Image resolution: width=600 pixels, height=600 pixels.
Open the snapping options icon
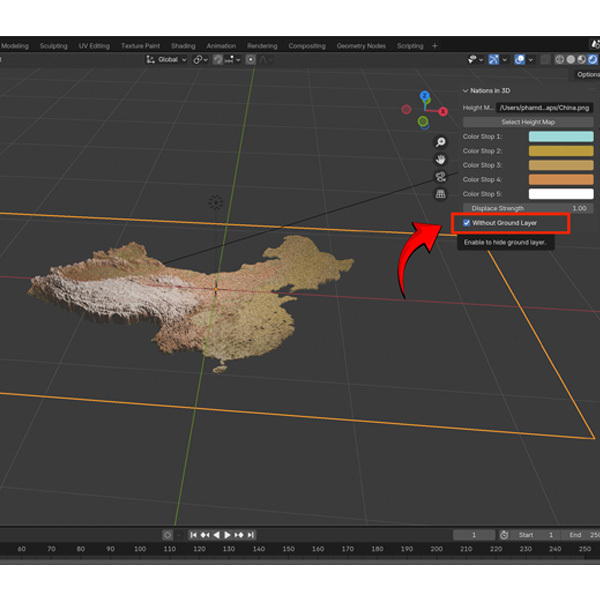tap(229, 60)
